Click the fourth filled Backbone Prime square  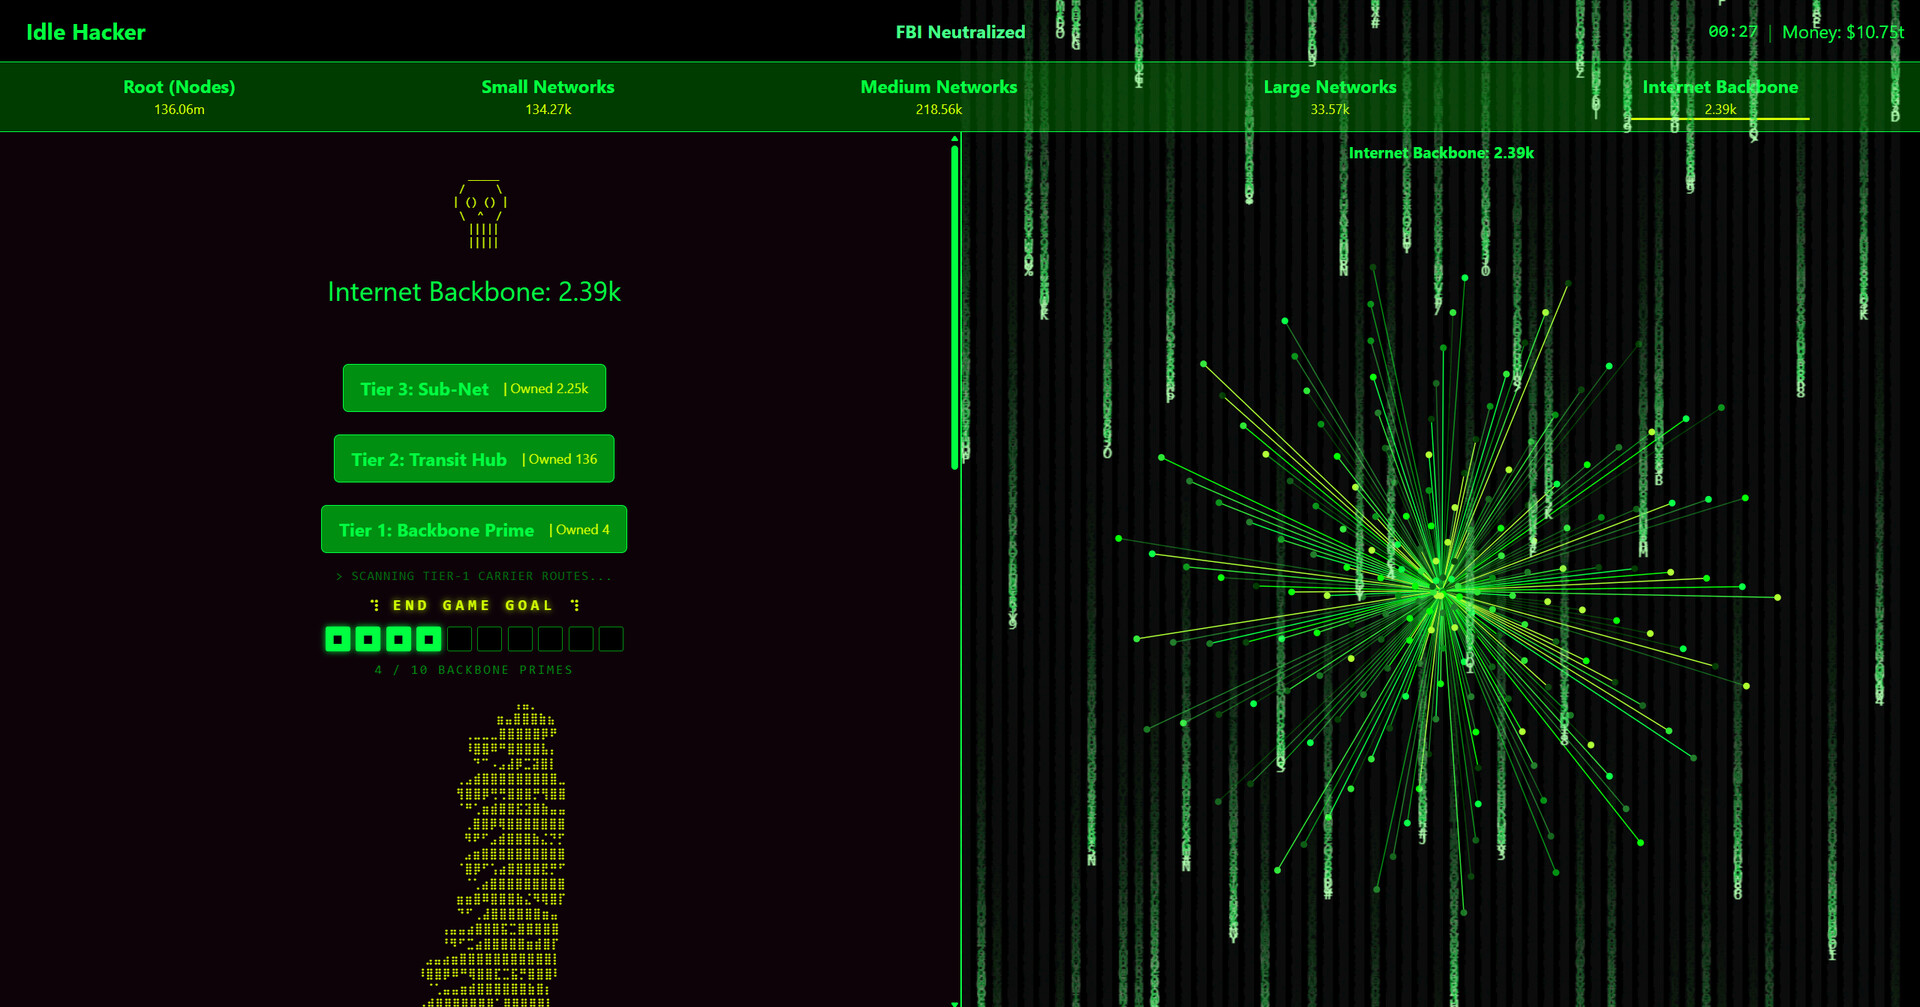coord(429,639)
